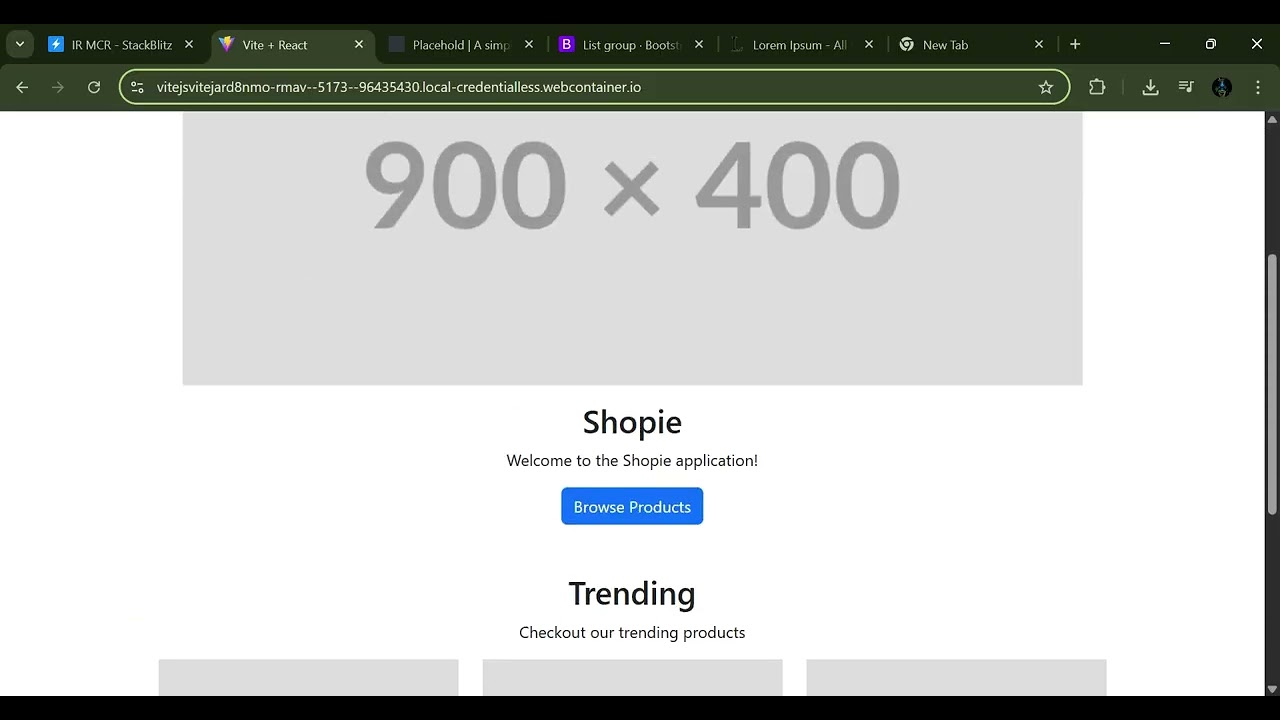Click the page vertical scrollbar thumb
Image resolution: width=1280 pixels, height=720 pixels.
tap(1272, 385)
